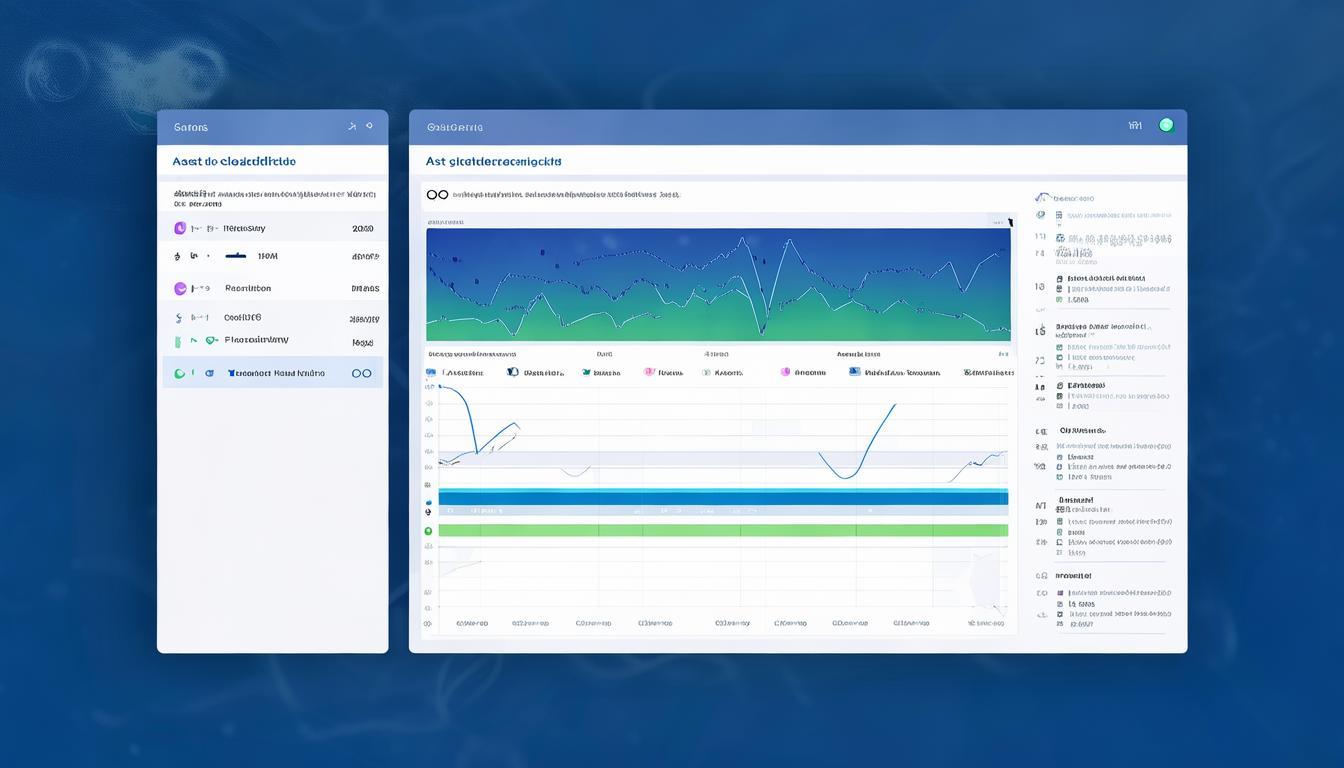Click the purple round icon in first list row
This screenshot has width=1344, height=768.
pyautogui.click(x=180, y=228)
